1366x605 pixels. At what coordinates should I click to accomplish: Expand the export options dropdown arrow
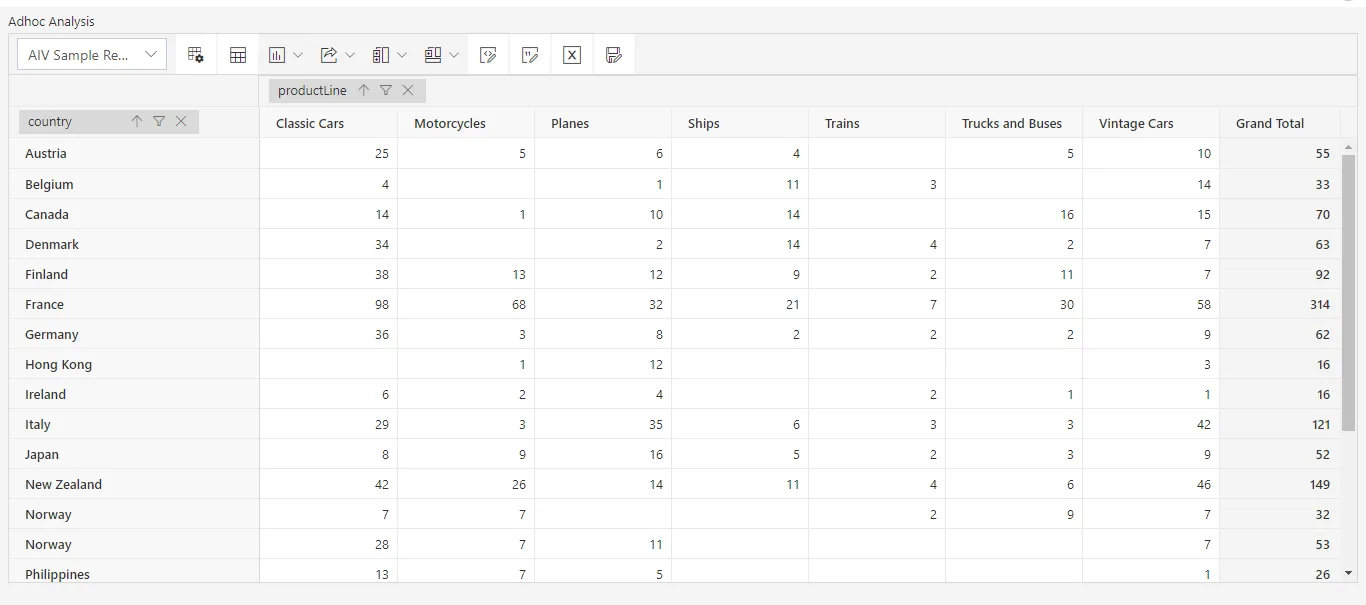point(350,55)
